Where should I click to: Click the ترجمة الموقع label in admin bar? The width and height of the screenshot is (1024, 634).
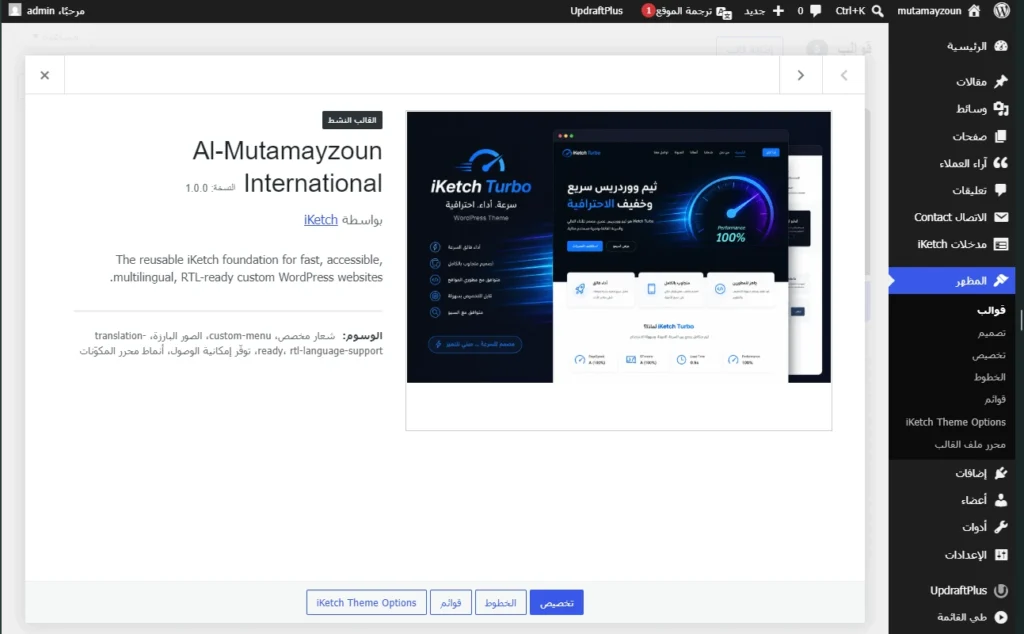[x=684, y=11]
